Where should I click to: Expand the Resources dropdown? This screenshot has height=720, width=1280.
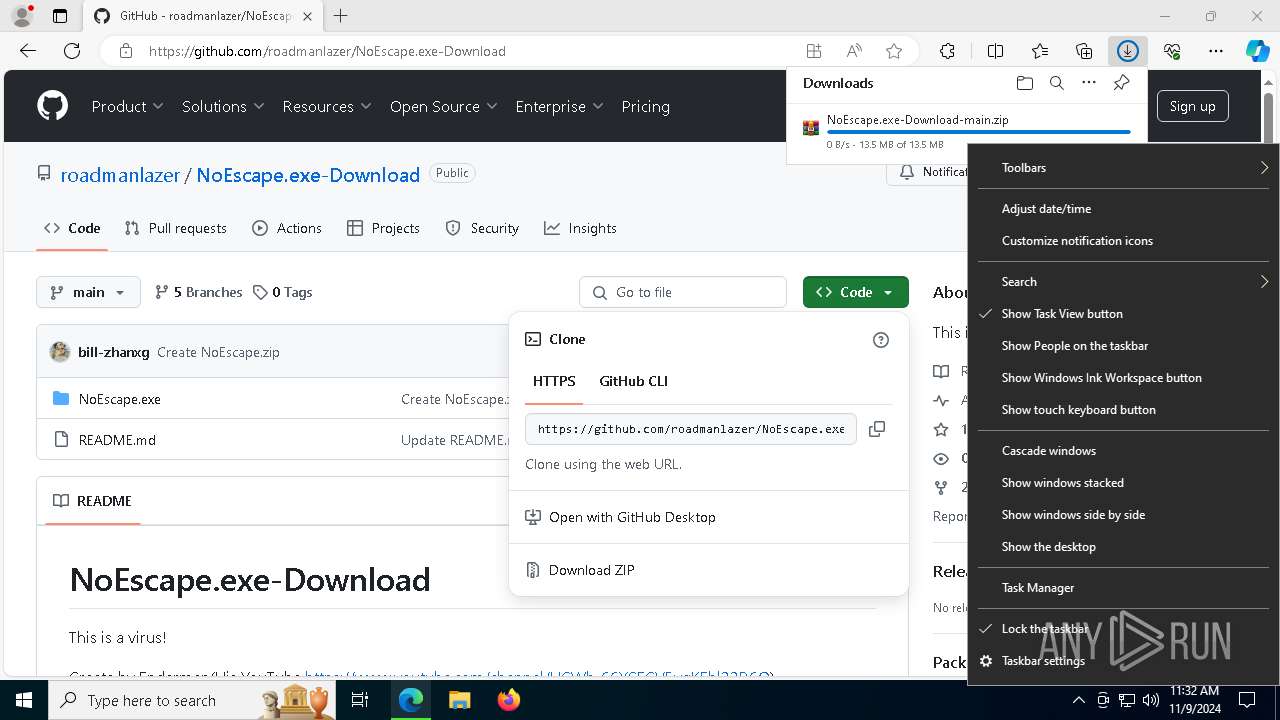(x=327, y=106)
